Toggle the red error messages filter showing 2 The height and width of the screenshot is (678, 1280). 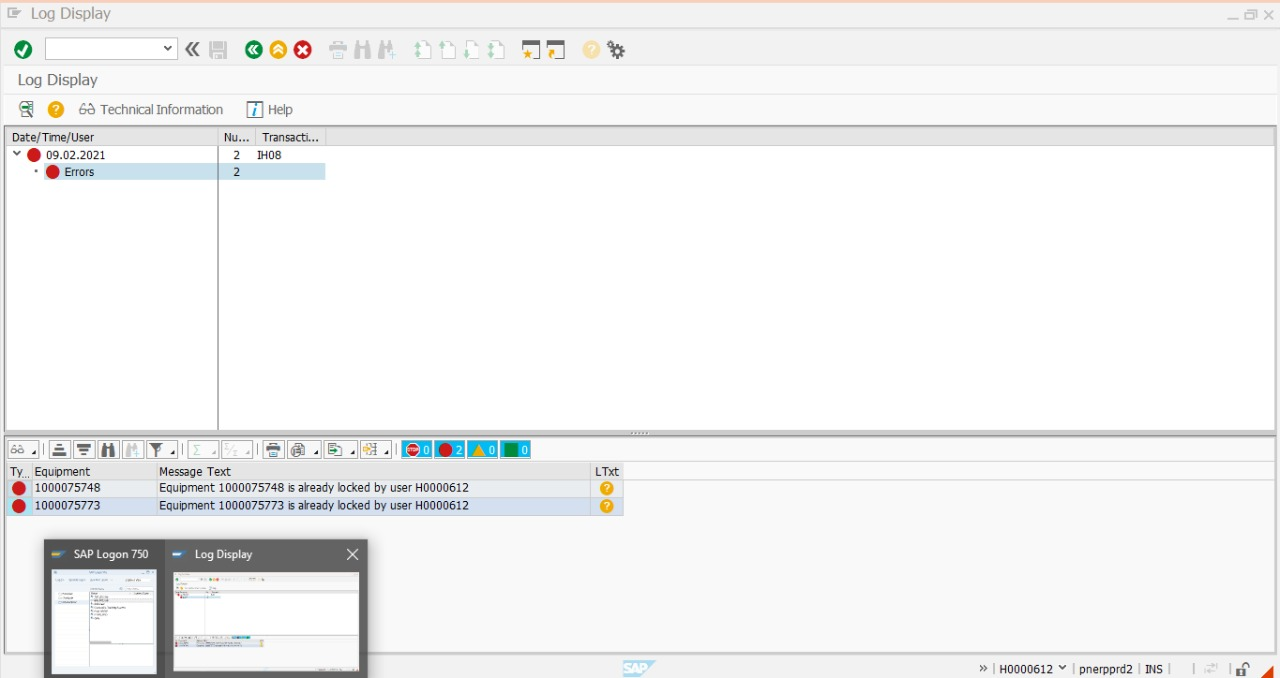449,450
